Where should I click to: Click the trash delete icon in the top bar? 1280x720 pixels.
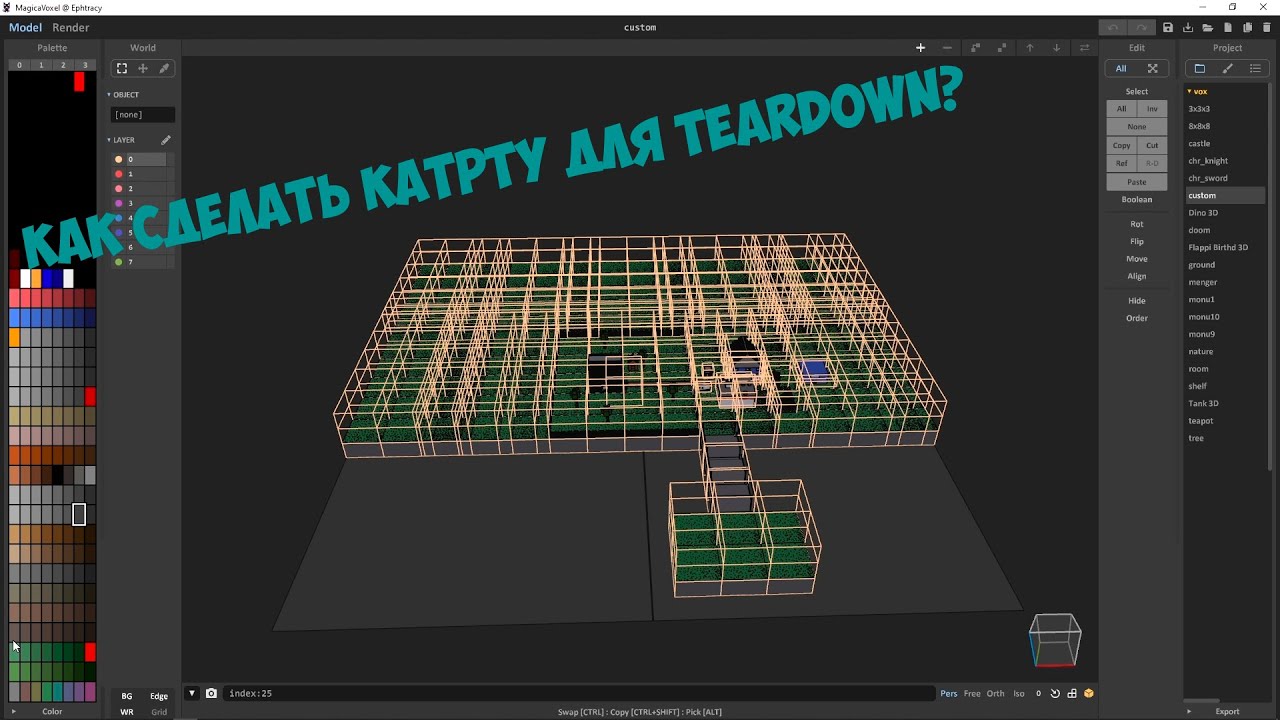(1267, 28)
